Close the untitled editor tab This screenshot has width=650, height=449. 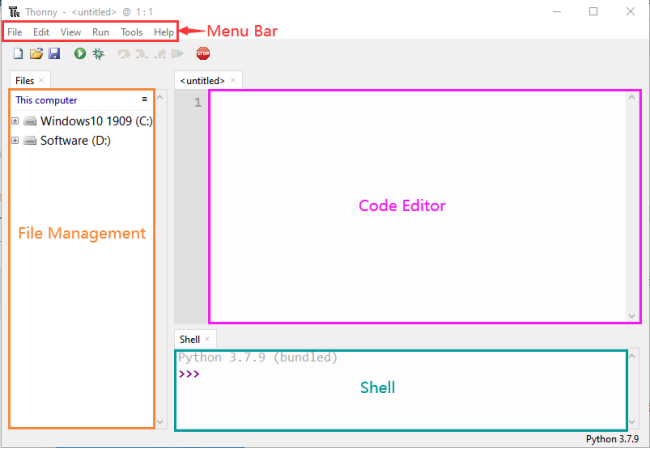(233, 80)
